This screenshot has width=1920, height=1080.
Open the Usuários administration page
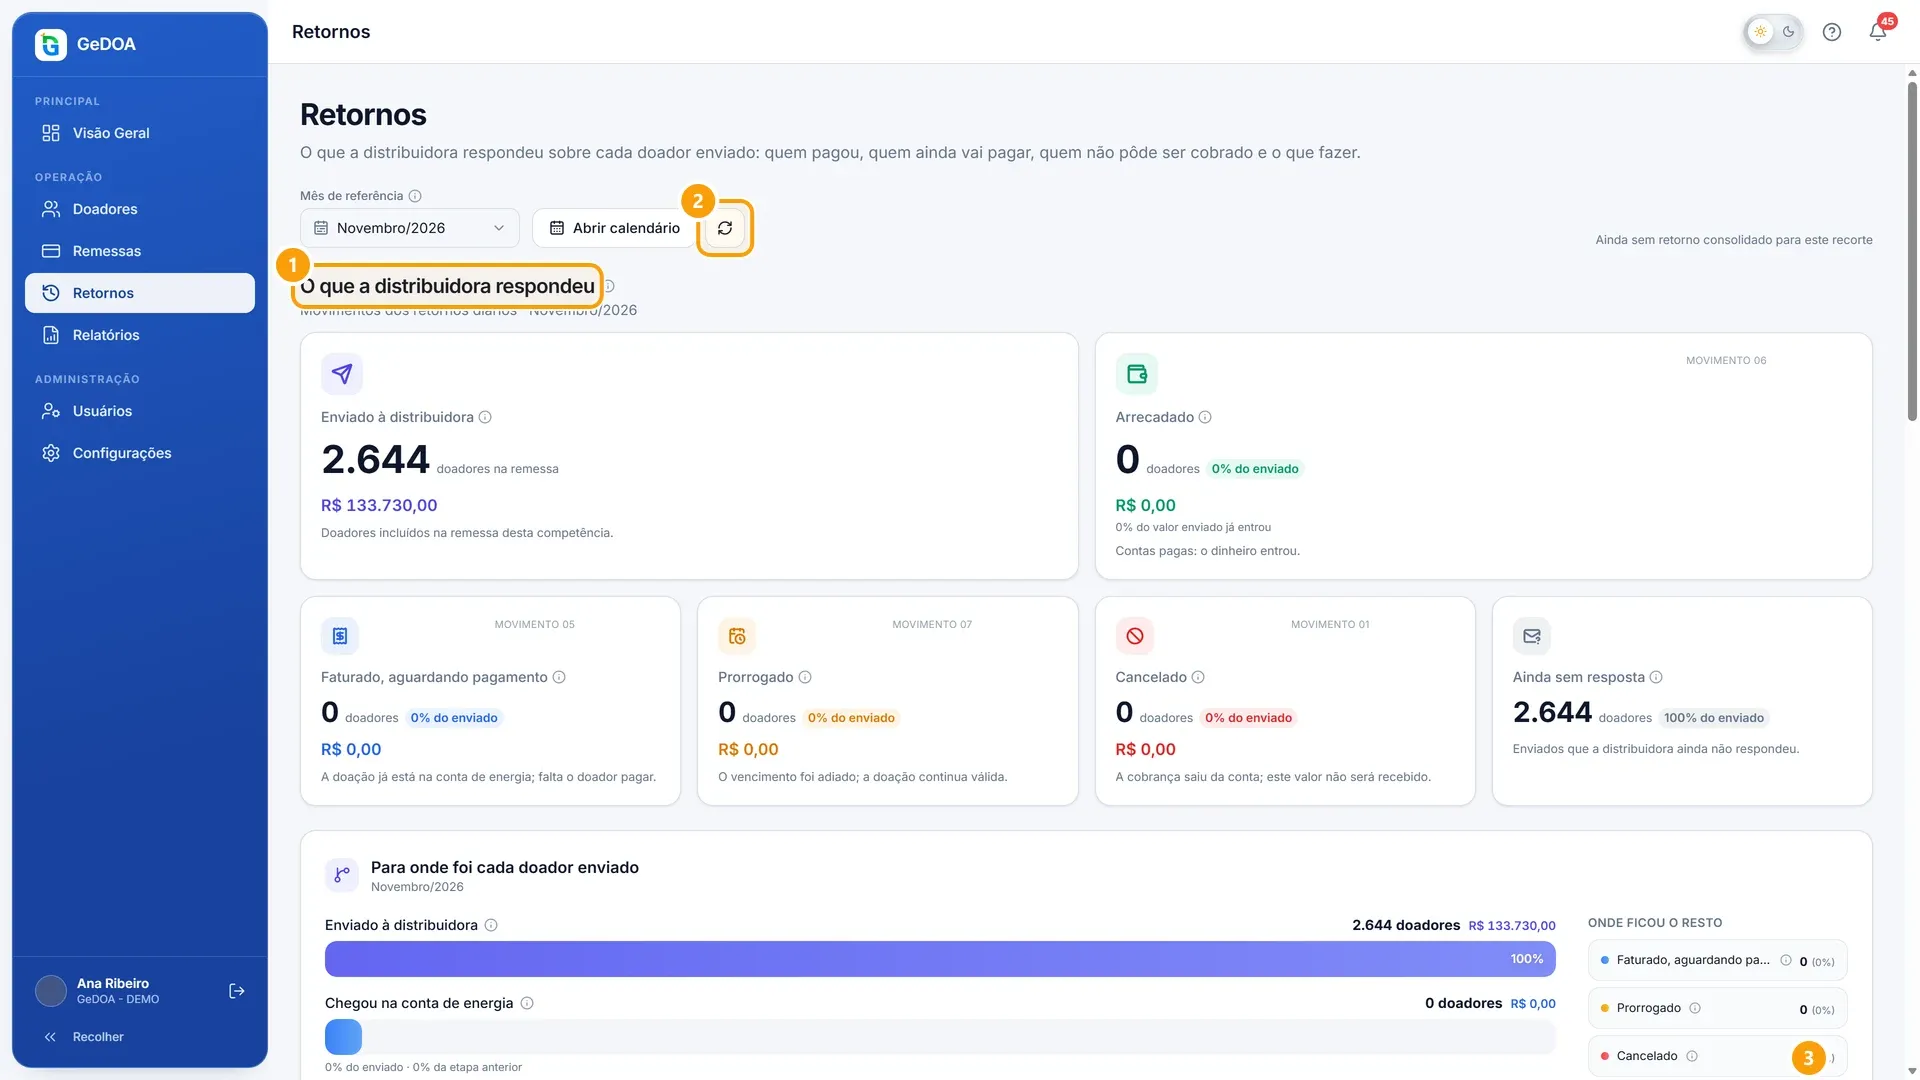140,411
